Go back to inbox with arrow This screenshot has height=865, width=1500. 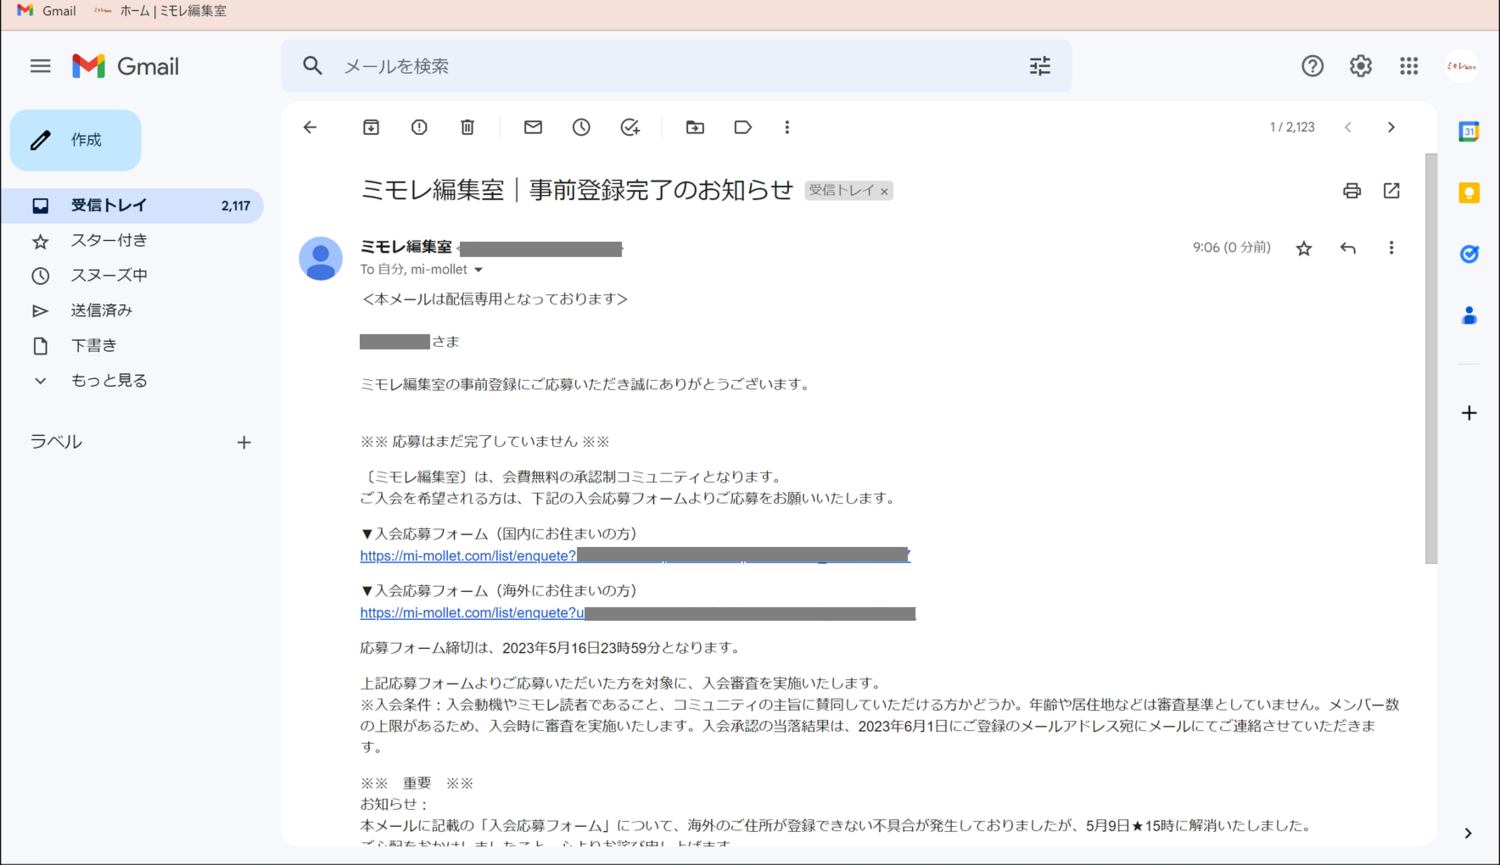click(x=310, y=127)
